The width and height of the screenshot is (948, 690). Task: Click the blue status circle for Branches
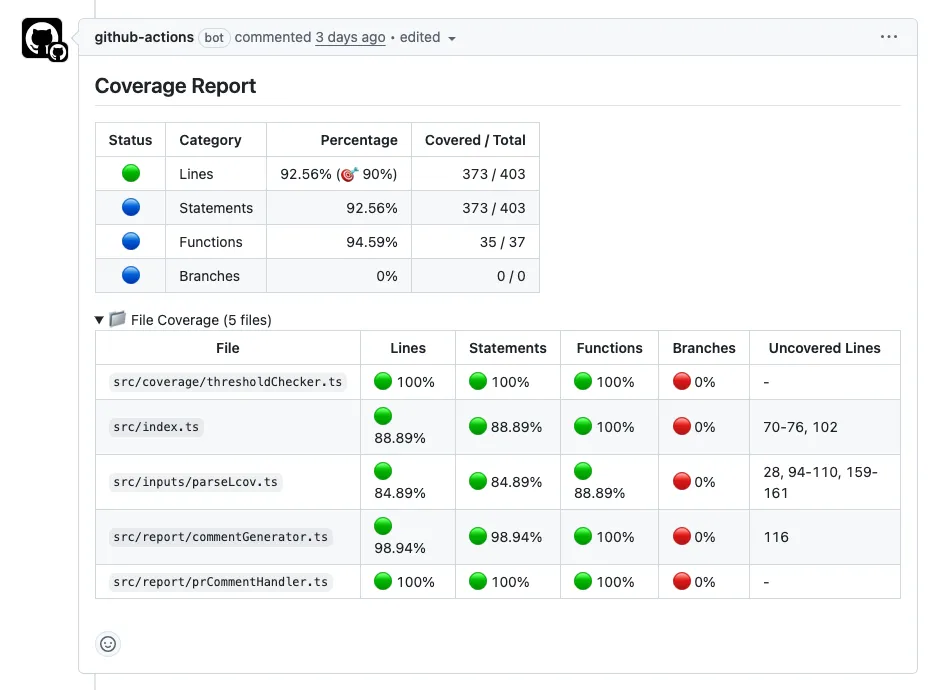pos(130,275)
